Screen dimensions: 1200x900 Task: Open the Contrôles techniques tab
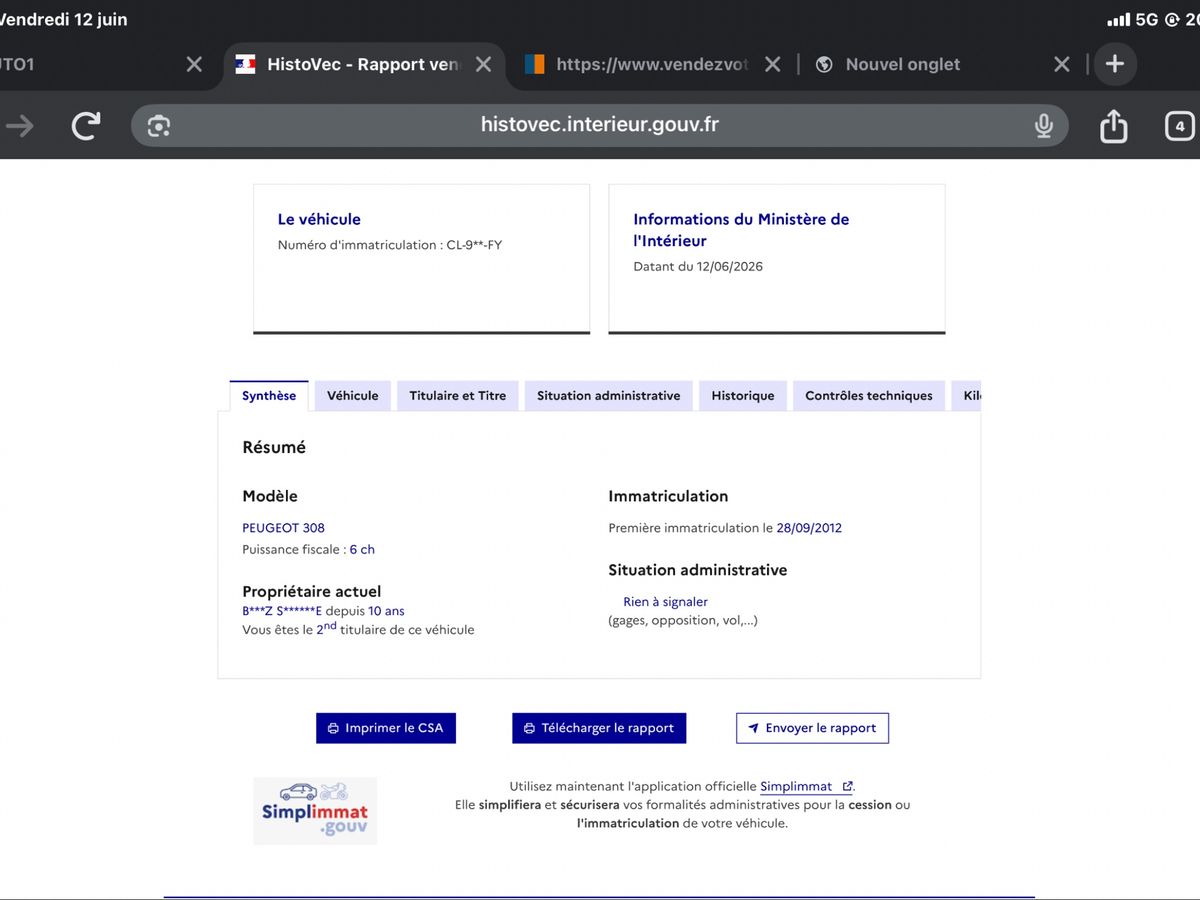click(x=869, y=396)
